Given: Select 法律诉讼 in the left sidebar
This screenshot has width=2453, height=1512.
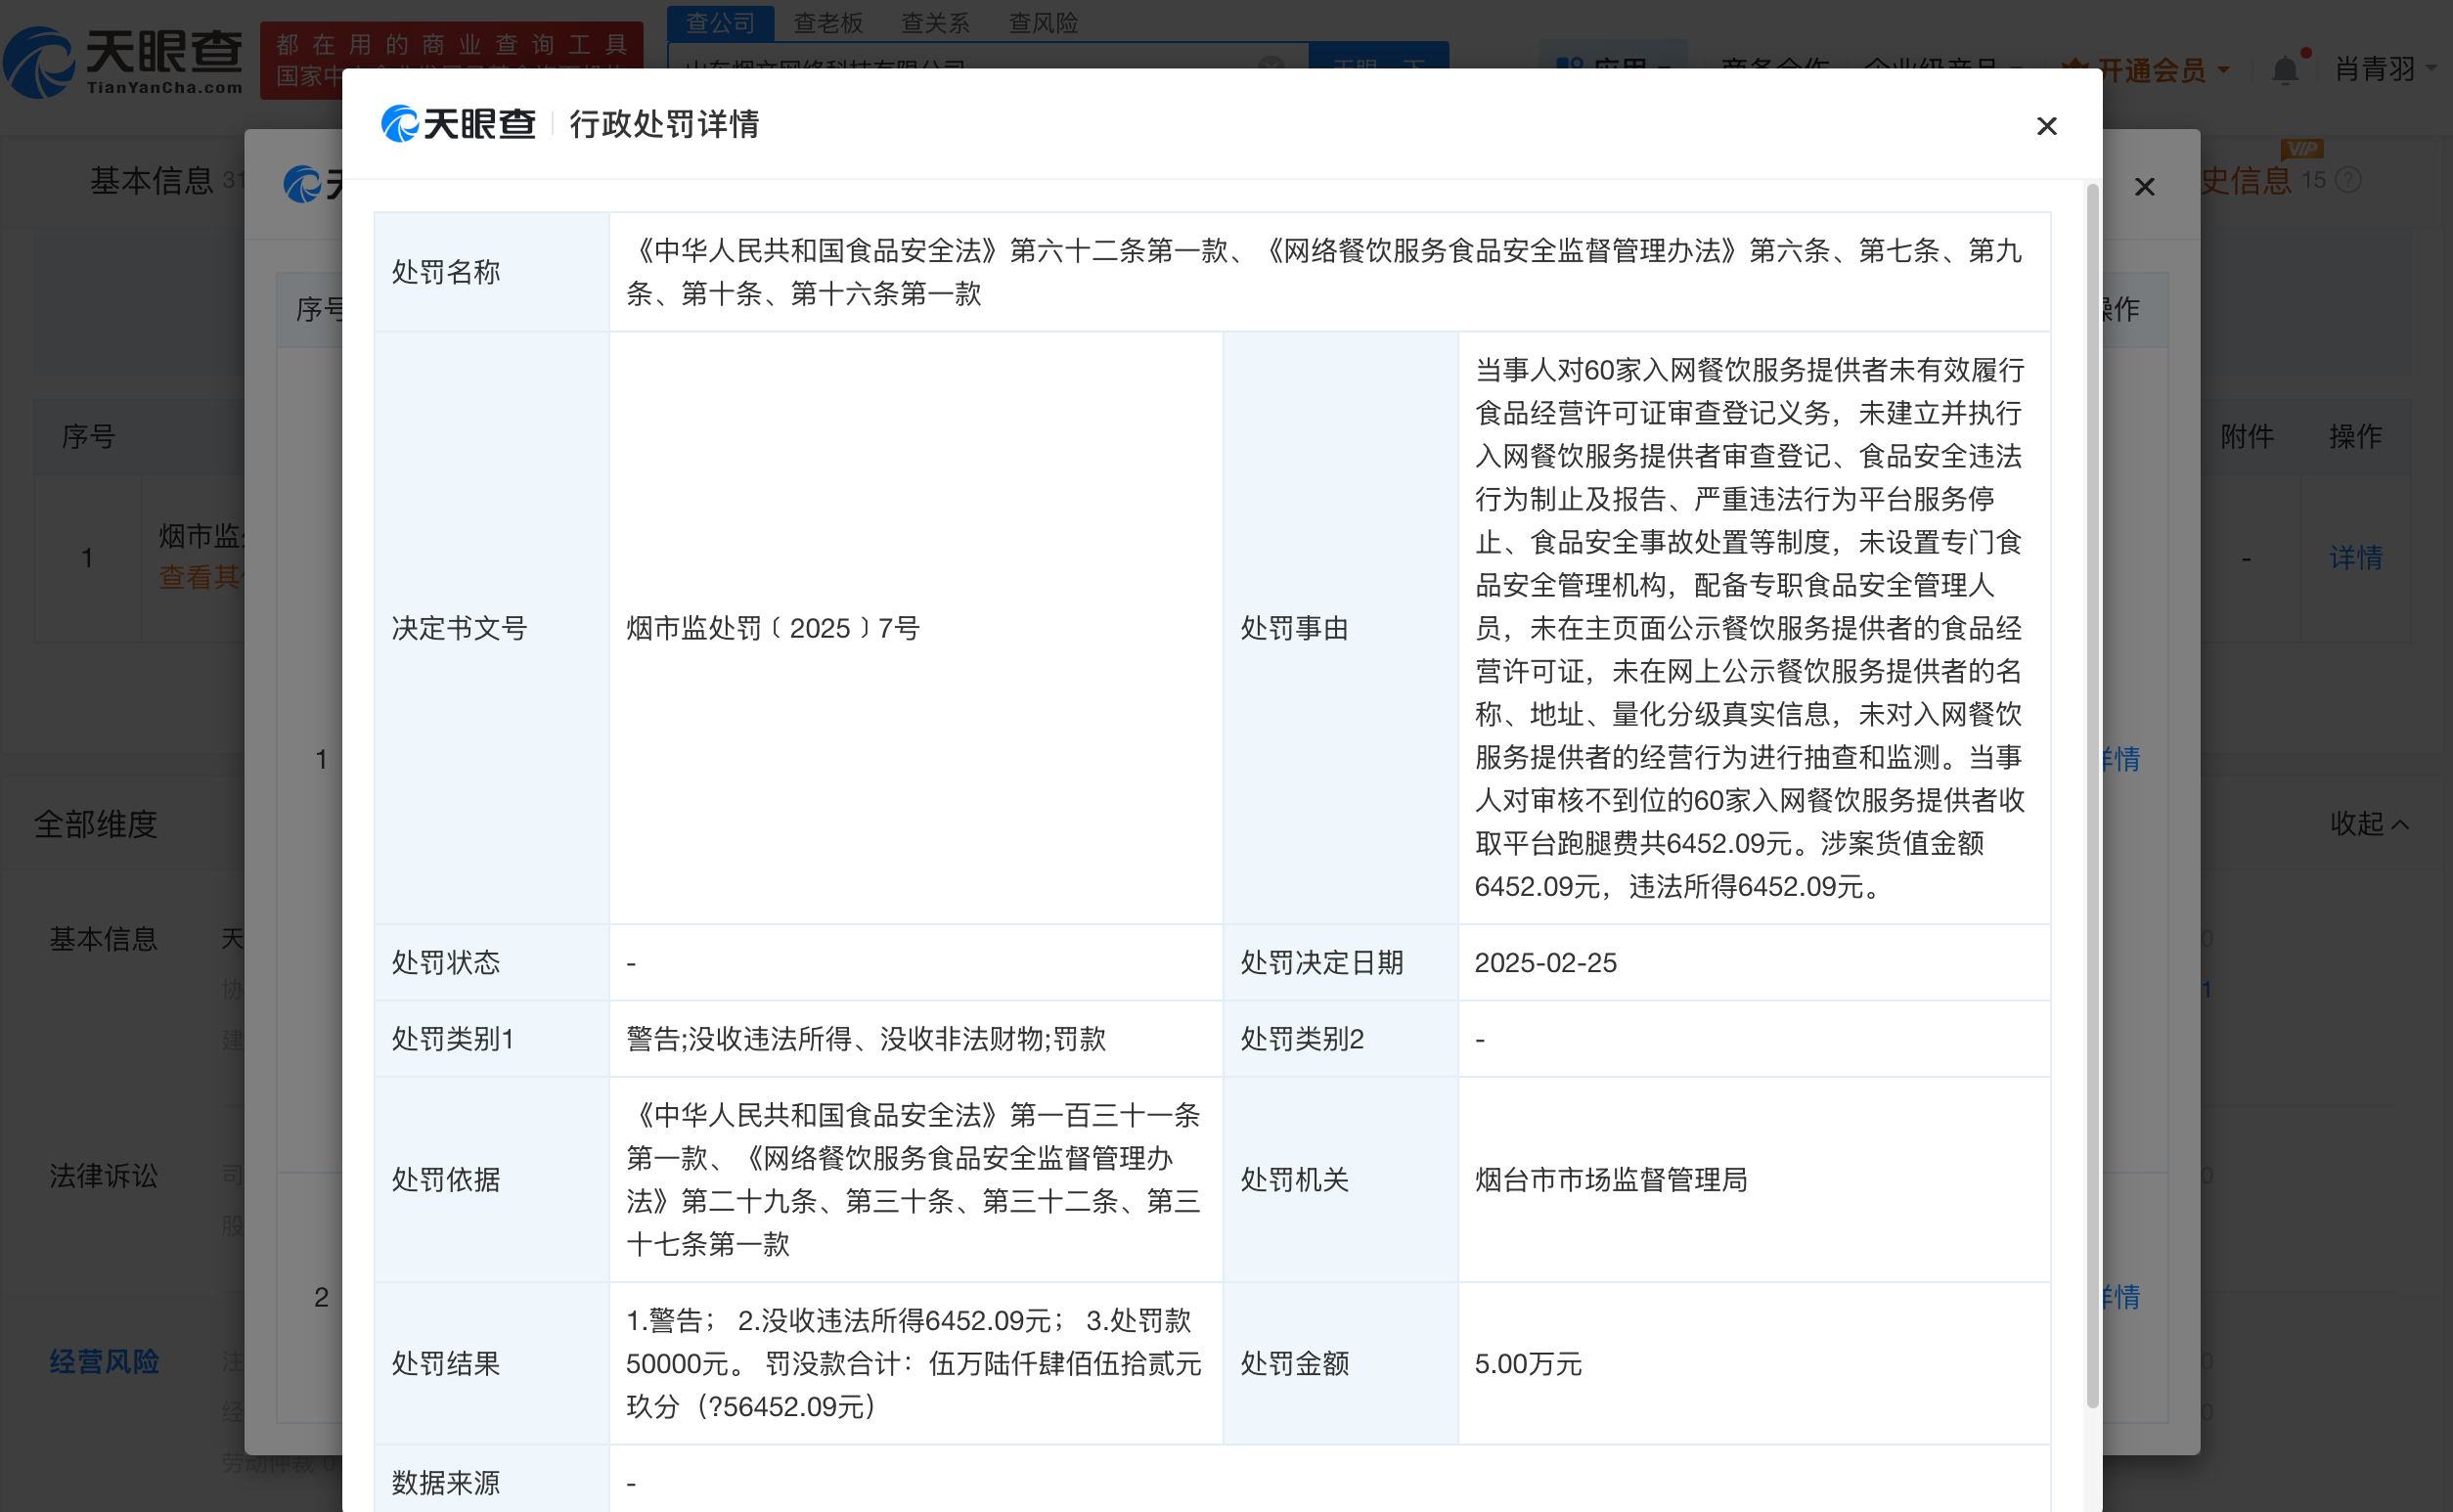Looking at the screenshot, I should coord(103,1176).
